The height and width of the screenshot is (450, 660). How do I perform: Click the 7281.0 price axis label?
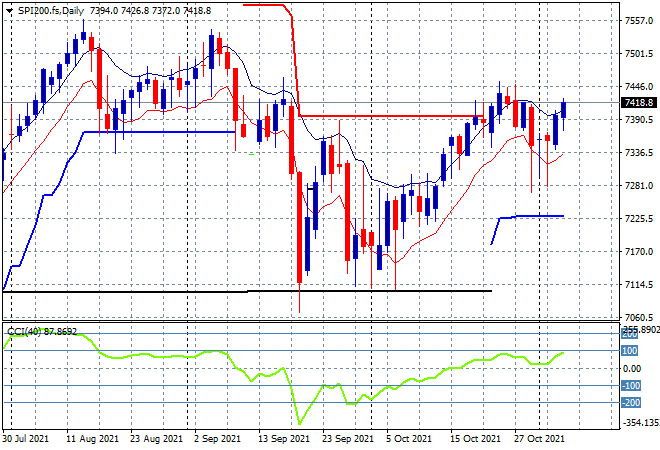tap(639, 186)
